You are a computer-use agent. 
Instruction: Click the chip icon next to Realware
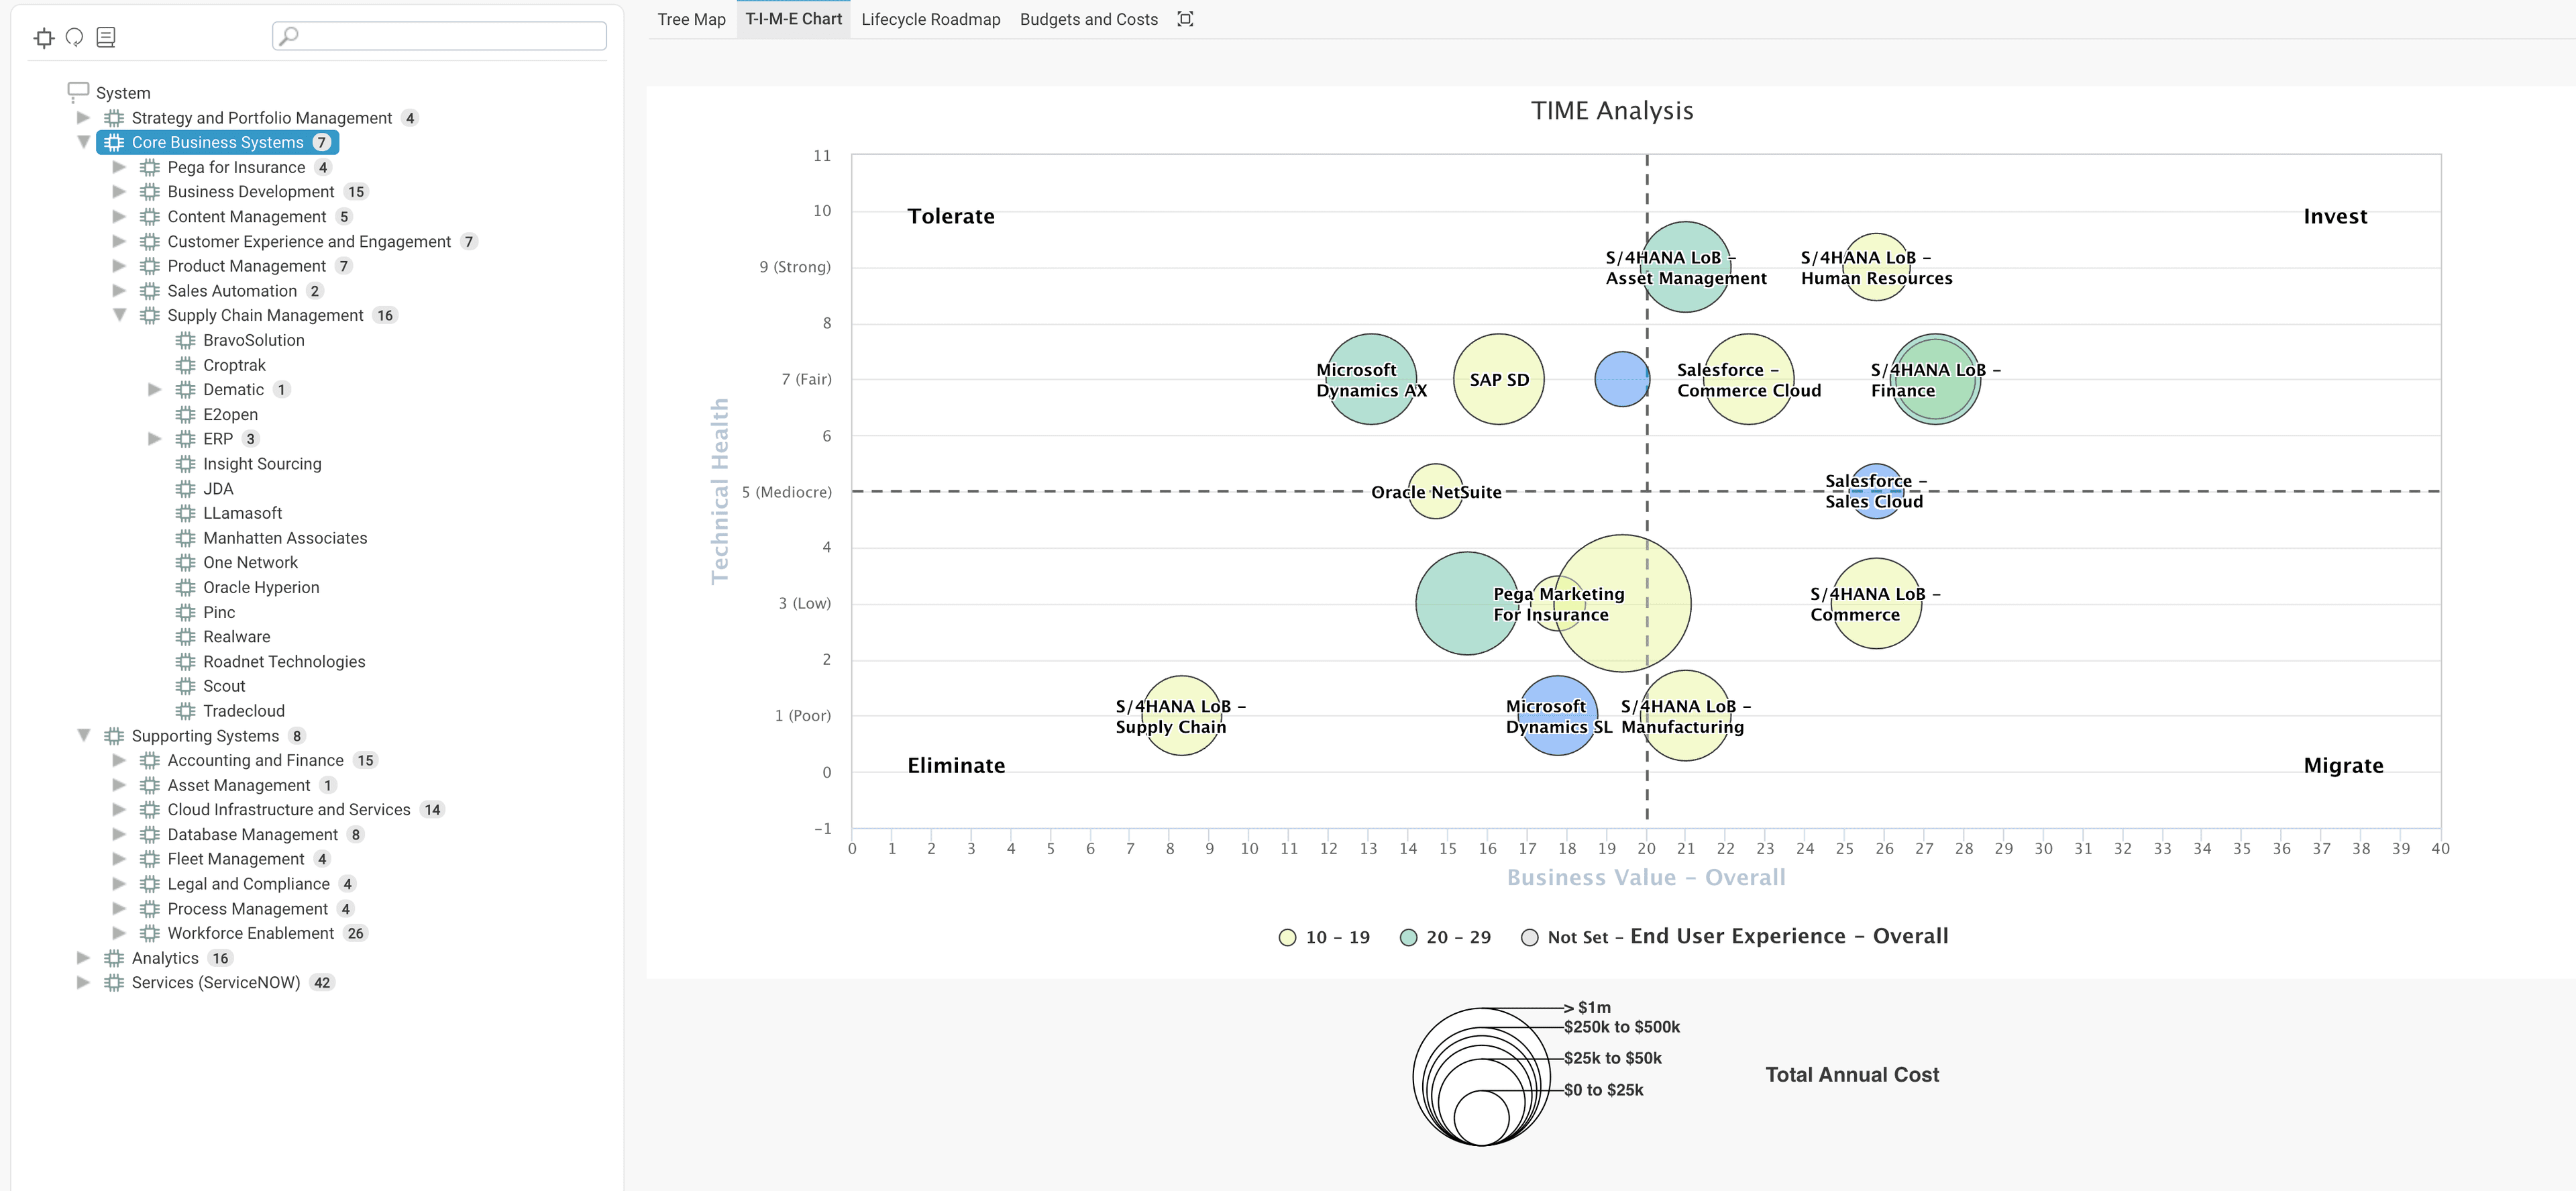[186, 637]
